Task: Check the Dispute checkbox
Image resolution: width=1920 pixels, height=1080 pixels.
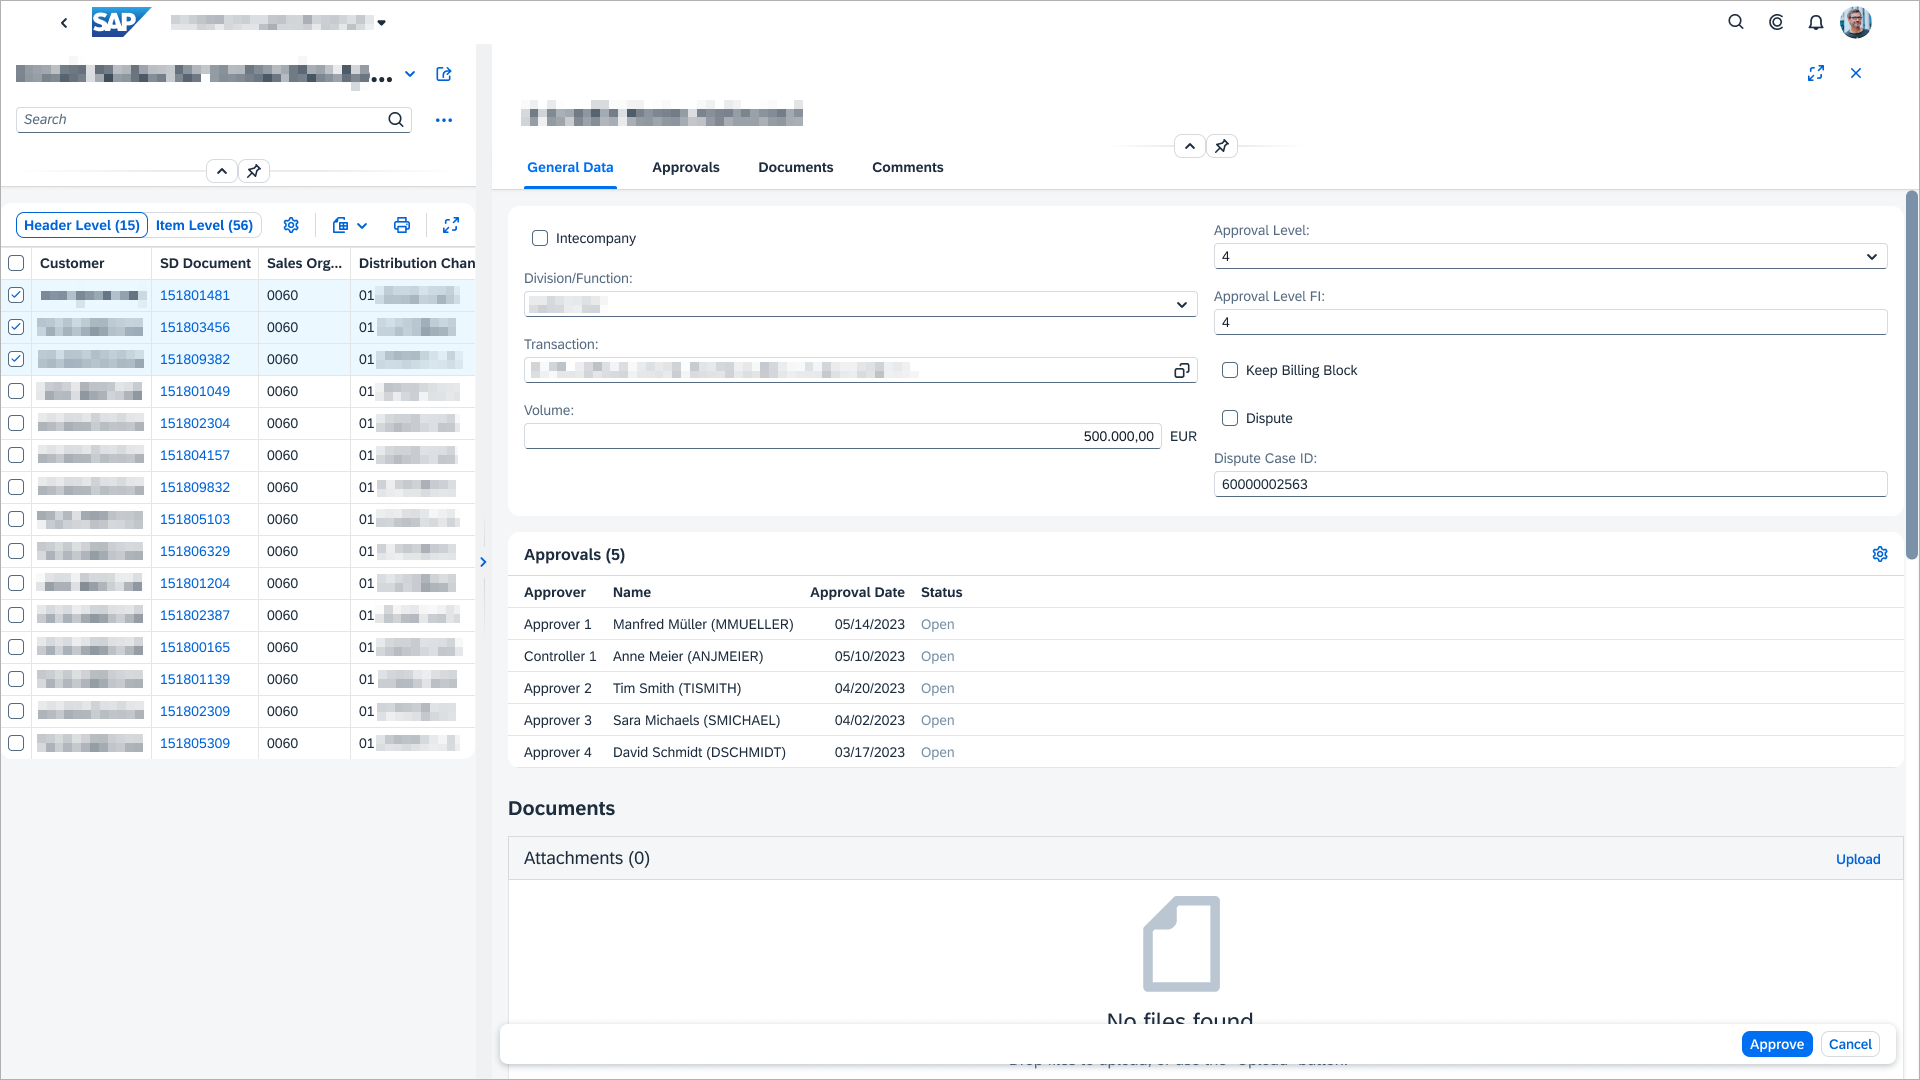Action: 1230,418
